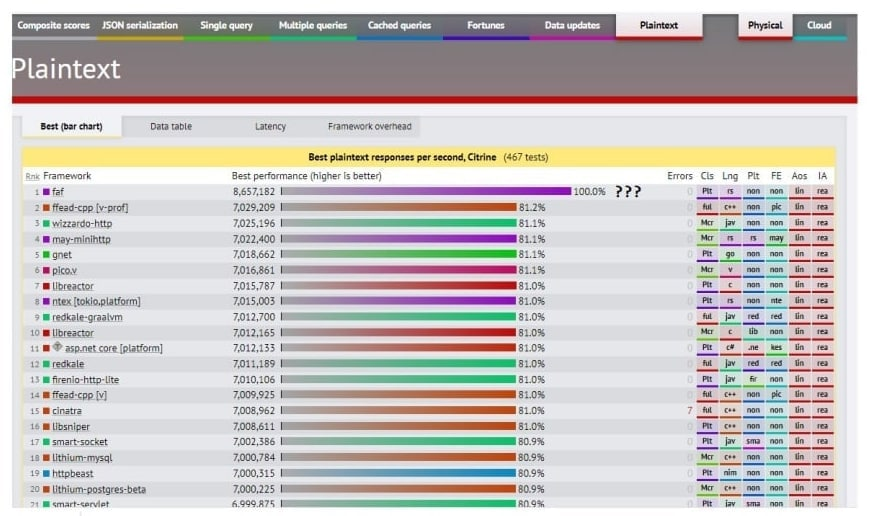Switch to JSON serialization tab
The height and width of the screenshot is (516, 869).
140,25
